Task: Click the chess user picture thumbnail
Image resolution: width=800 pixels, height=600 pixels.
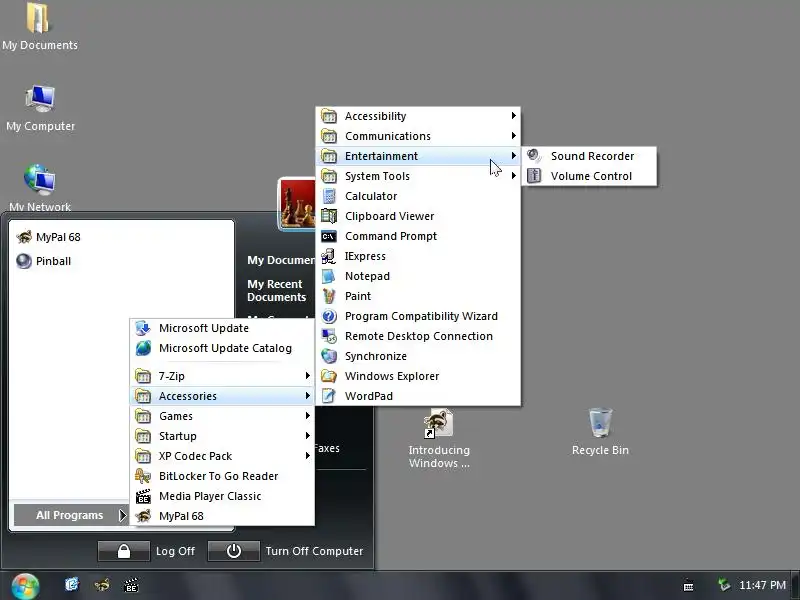Action: (x=297, y=205)
